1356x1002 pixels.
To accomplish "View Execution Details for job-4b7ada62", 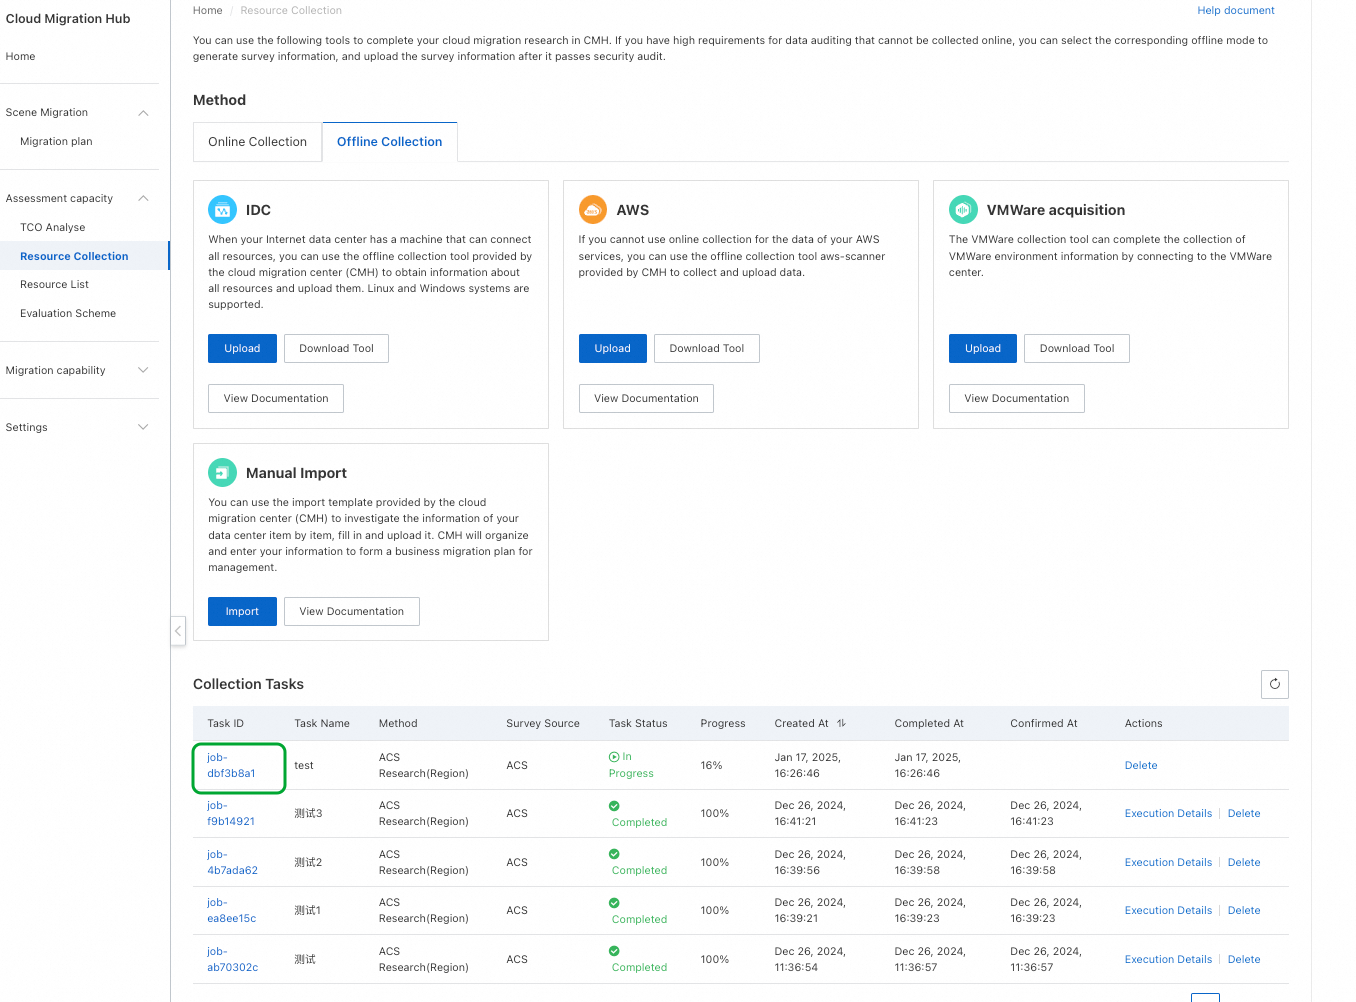I will [x=1168, y=863].
